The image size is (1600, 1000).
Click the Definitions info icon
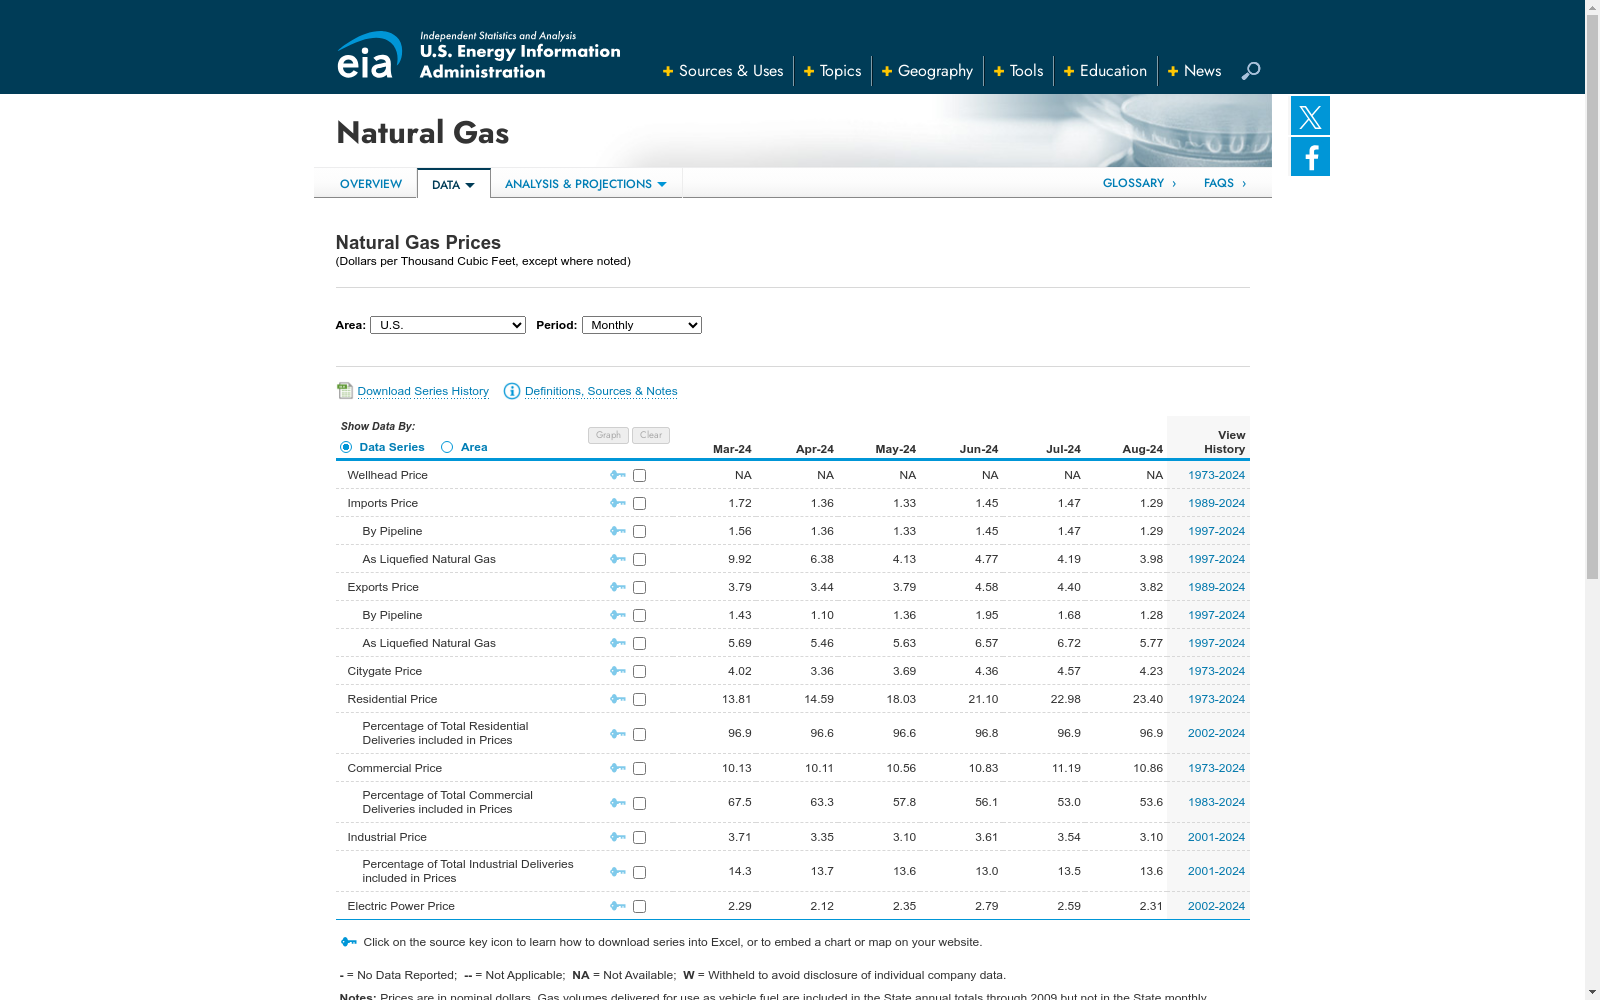pyautogui.click(x=512, y=391)
